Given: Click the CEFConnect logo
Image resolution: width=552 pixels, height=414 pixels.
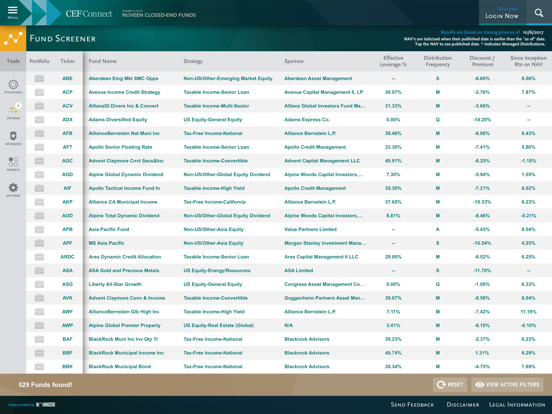Looking at the screenshot, I should (89, 13).
